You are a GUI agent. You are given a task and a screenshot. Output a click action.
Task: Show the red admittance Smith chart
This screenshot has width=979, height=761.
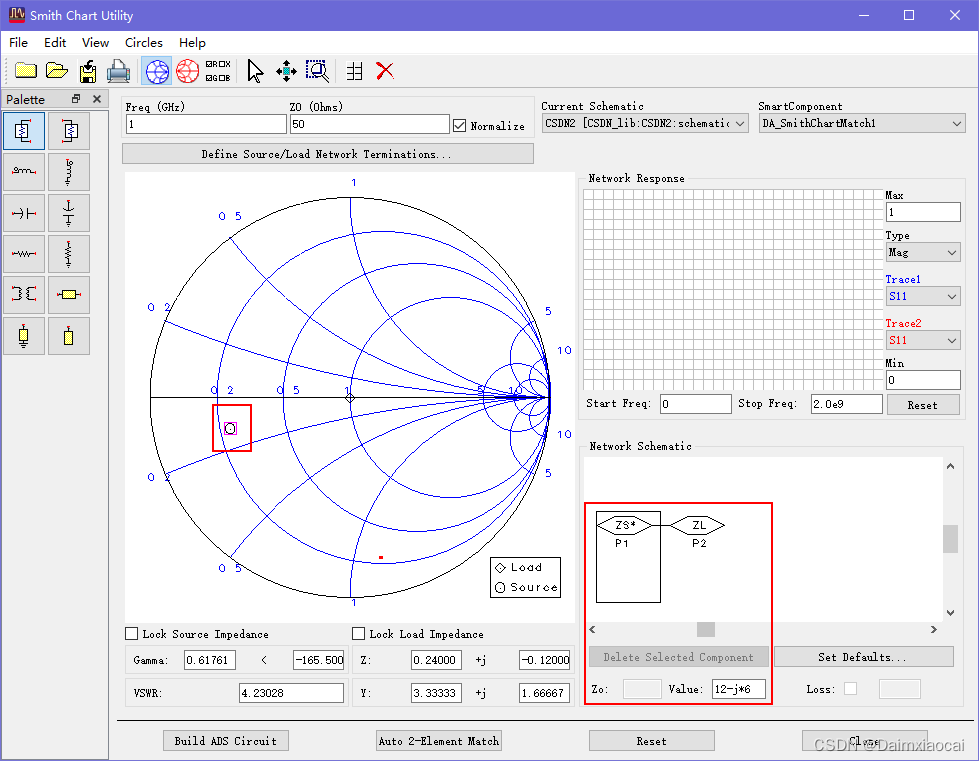(x=187, y=71)
